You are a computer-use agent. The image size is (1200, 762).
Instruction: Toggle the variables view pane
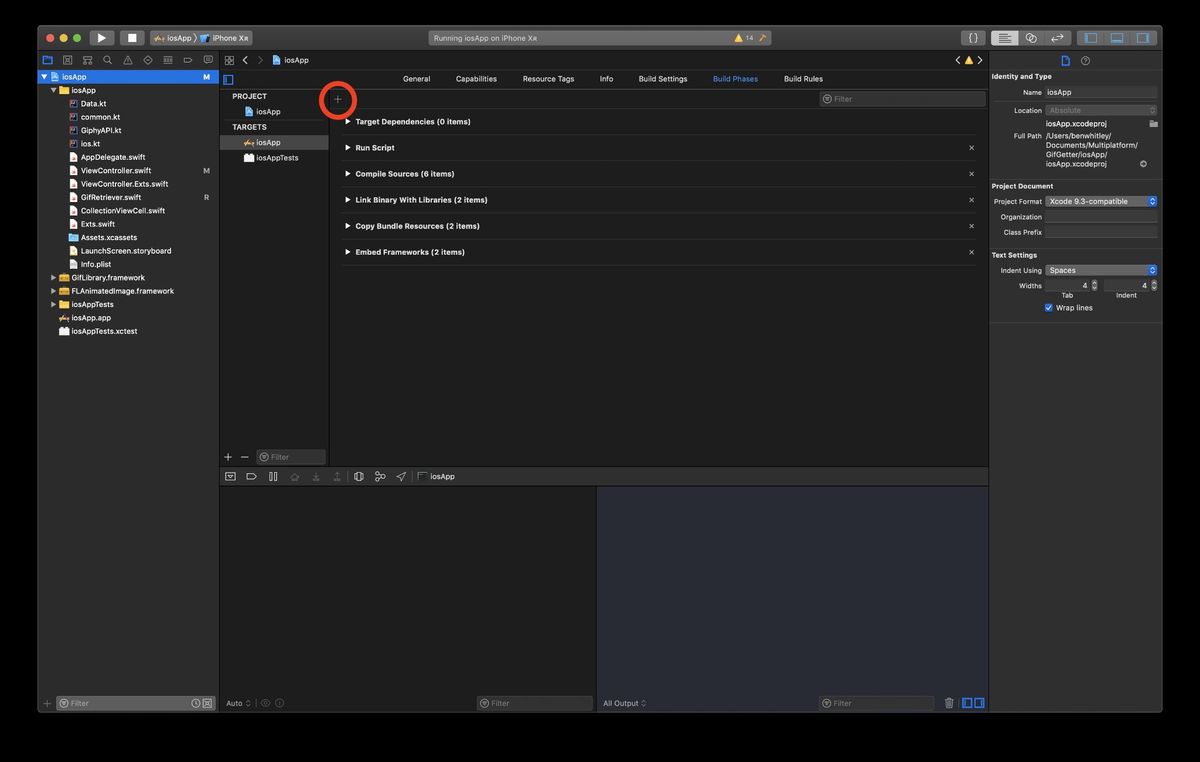coord(967,703)
